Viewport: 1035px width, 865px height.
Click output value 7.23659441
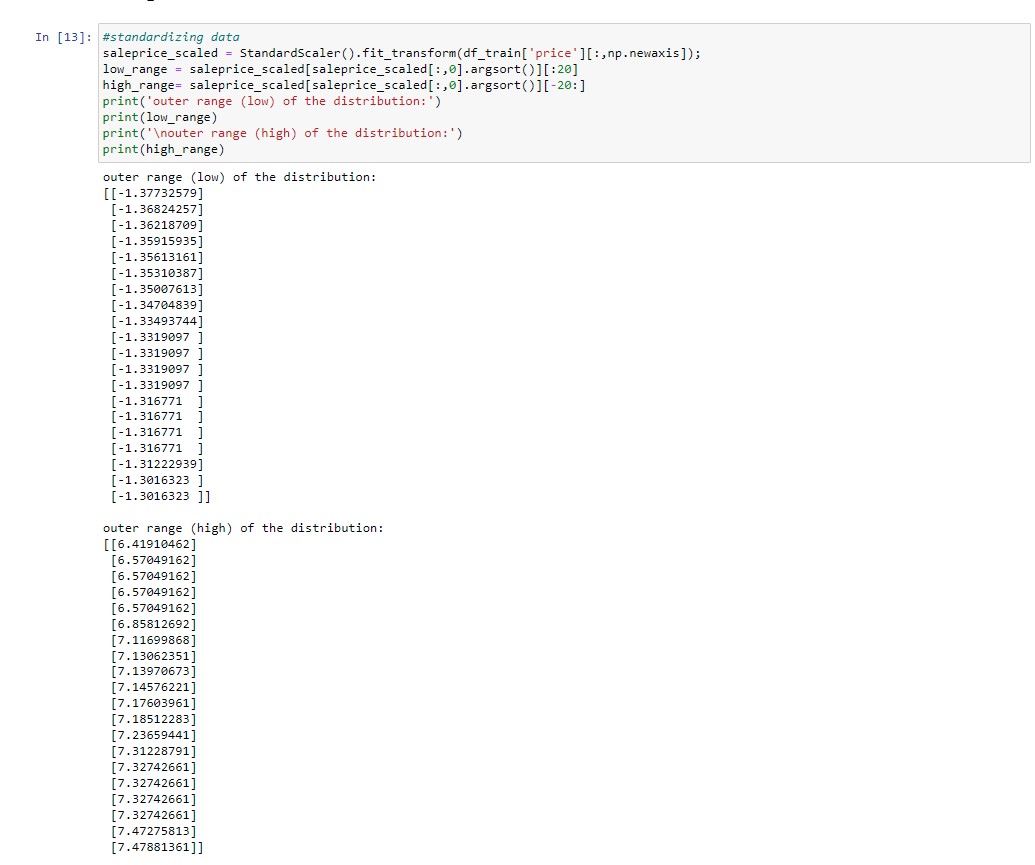click(154, 735)
